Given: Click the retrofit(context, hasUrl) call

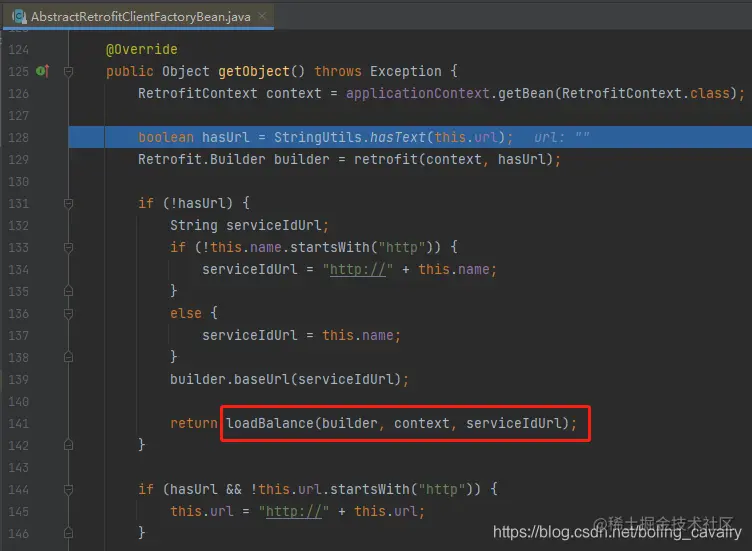Looking at the screenshot, I should click(453, 160).
